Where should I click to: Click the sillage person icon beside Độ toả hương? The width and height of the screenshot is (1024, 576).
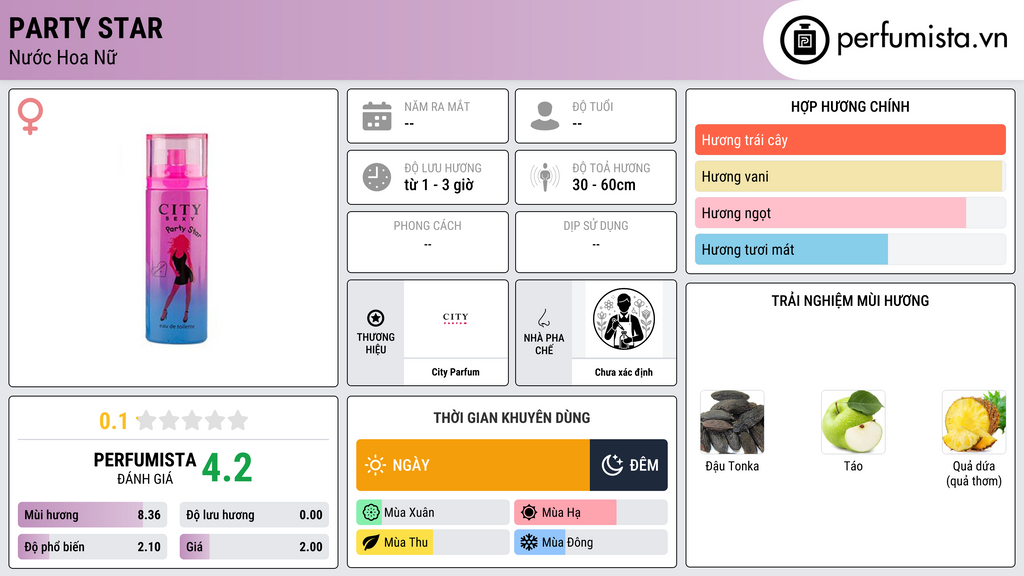545,177
